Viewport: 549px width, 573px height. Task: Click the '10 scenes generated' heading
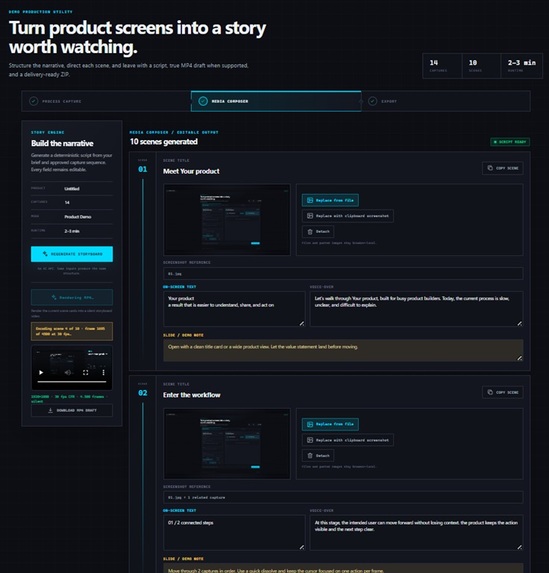click(x=164, y=142)
